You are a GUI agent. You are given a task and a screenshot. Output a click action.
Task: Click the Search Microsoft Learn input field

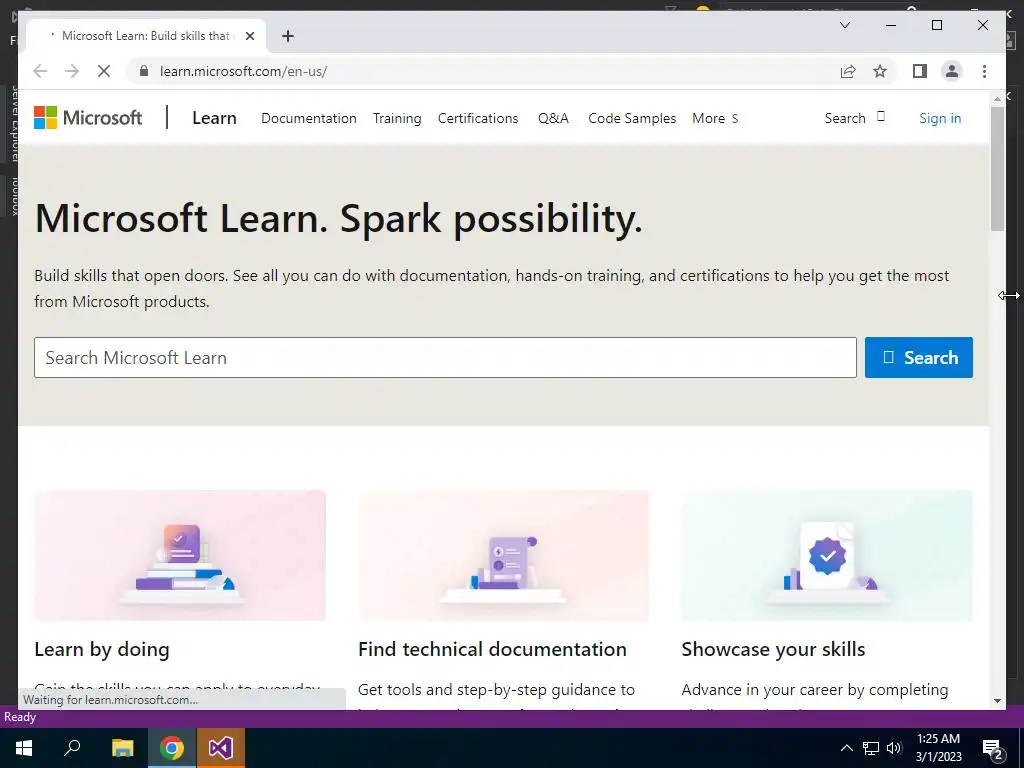(x=445, y=357)
